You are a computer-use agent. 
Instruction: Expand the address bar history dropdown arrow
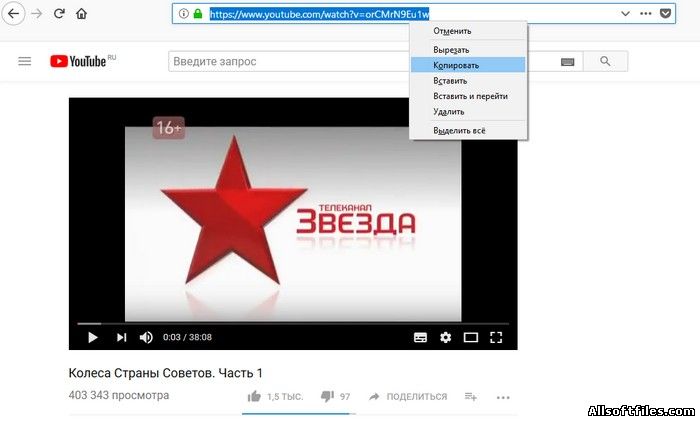625,14
